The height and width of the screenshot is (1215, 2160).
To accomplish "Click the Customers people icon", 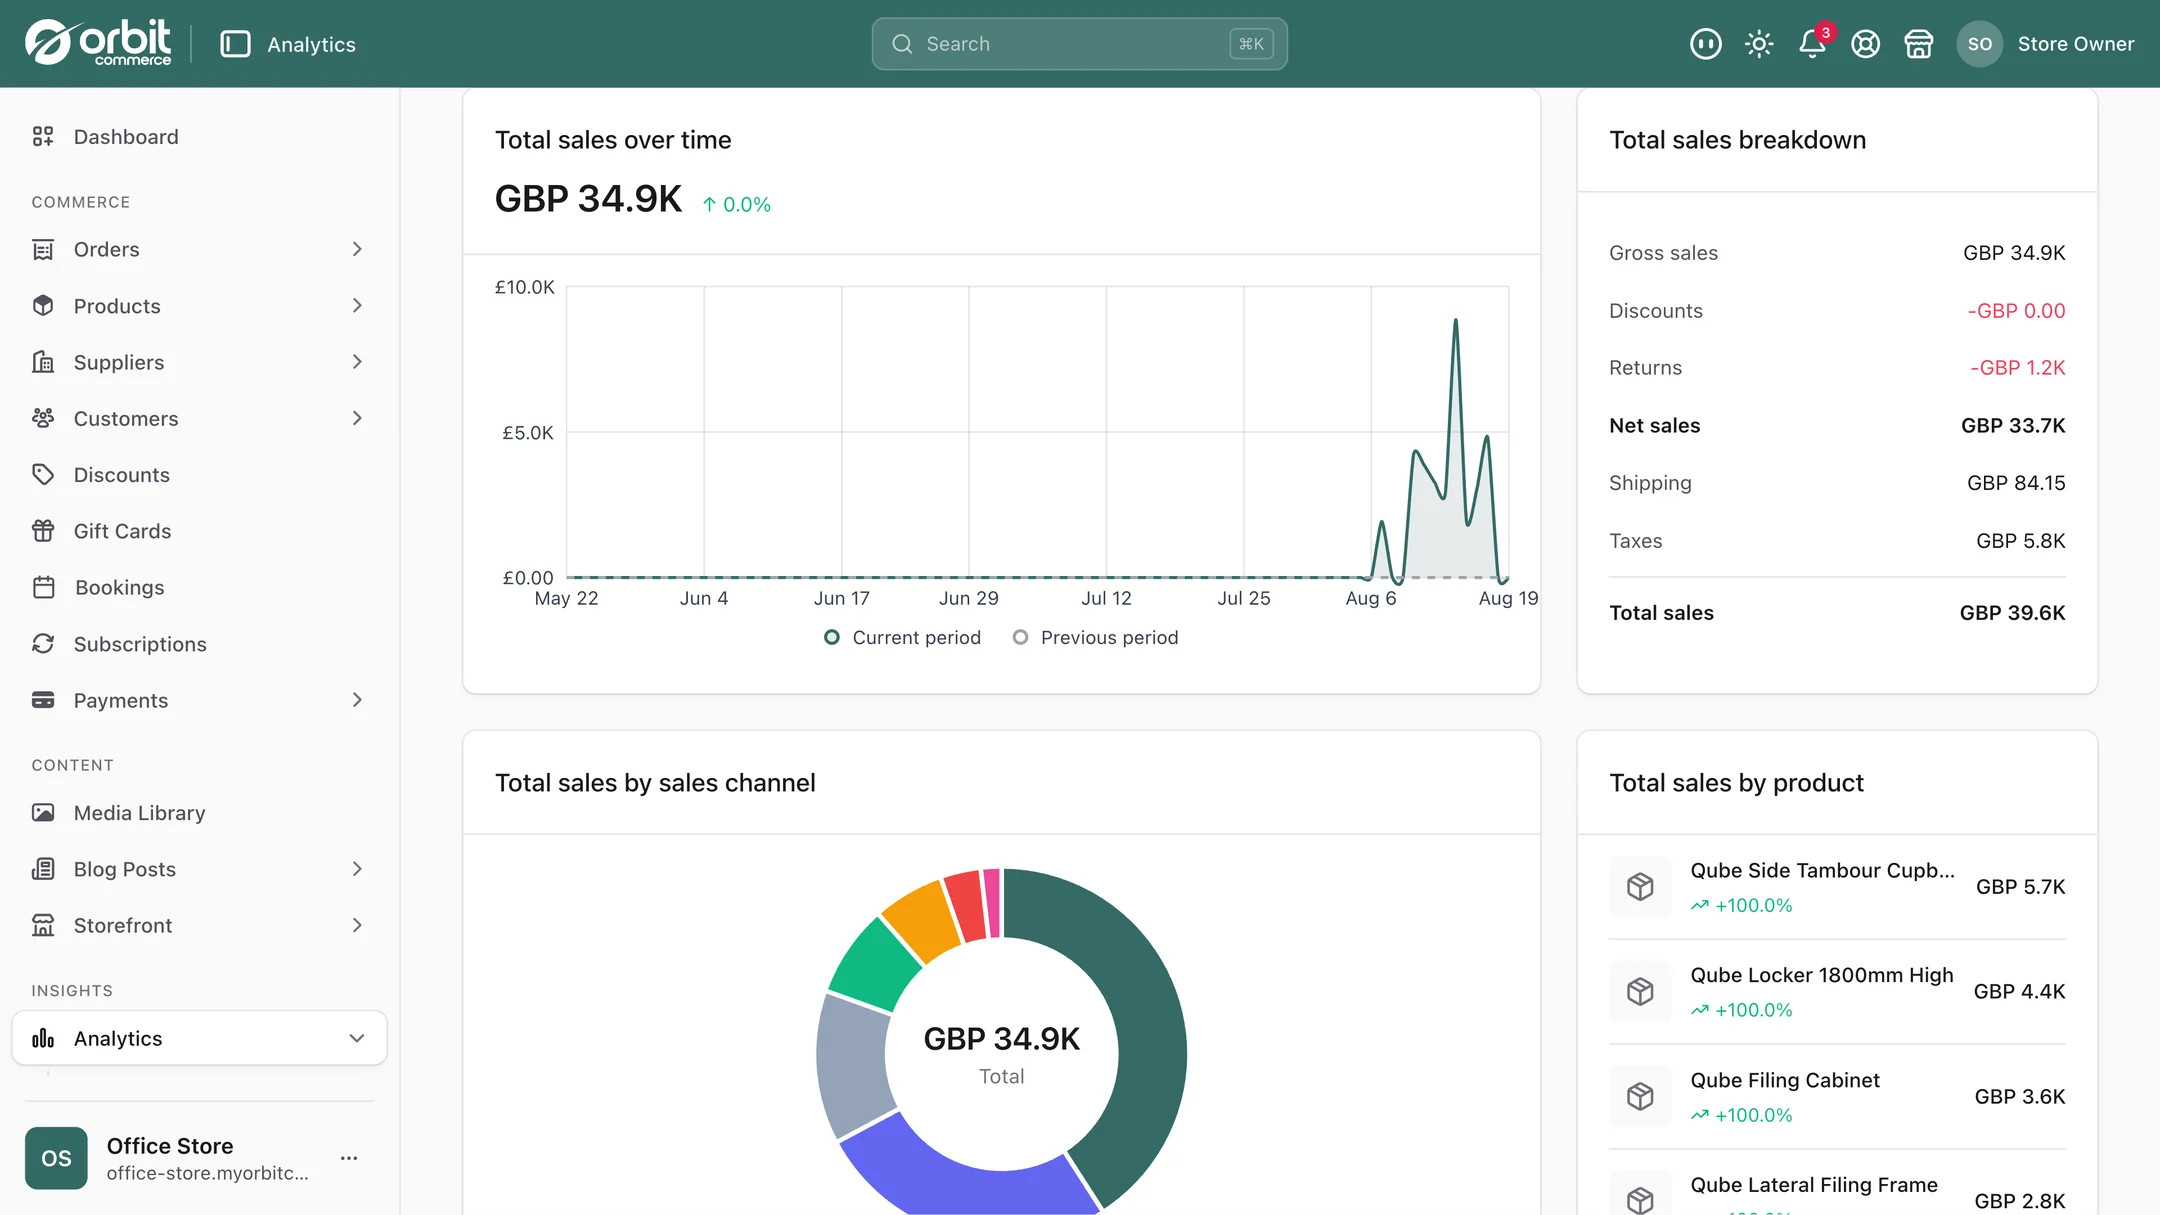I will coord(43,418).
